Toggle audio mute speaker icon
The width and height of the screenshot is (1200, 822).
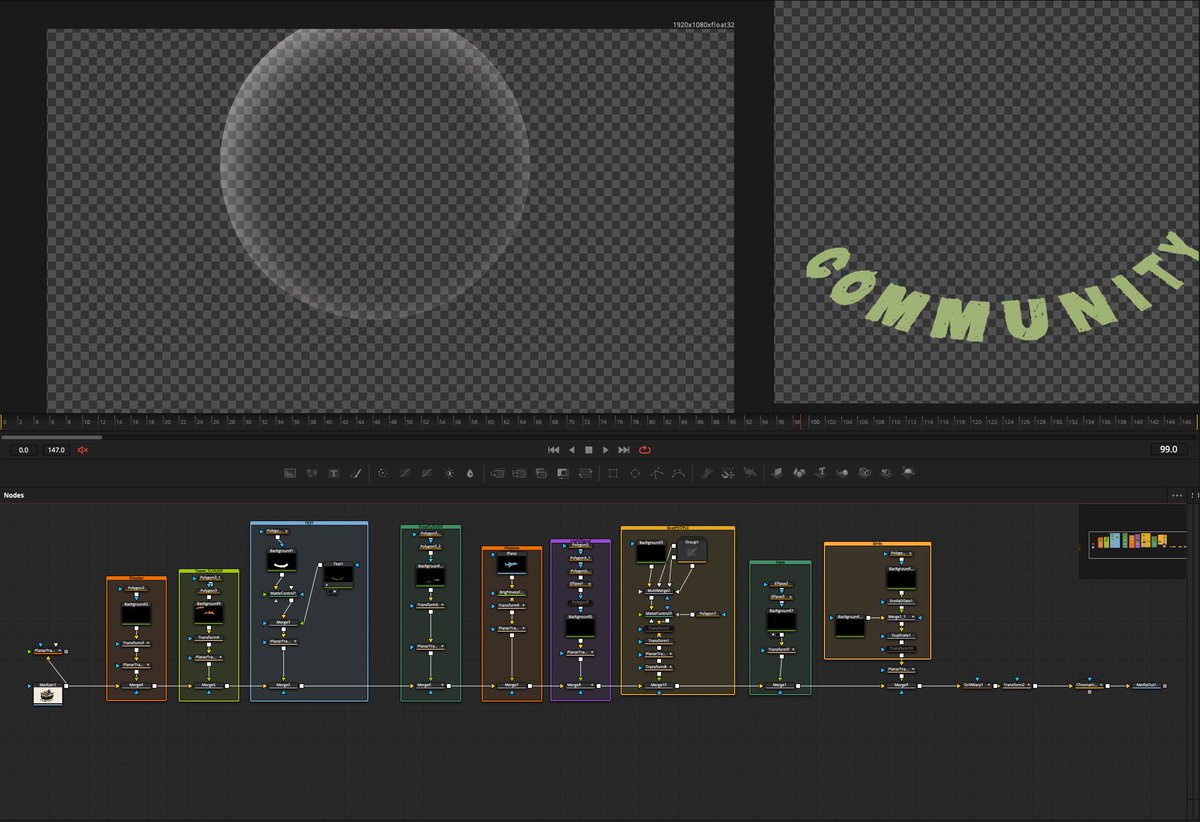(x=84, y=450)
